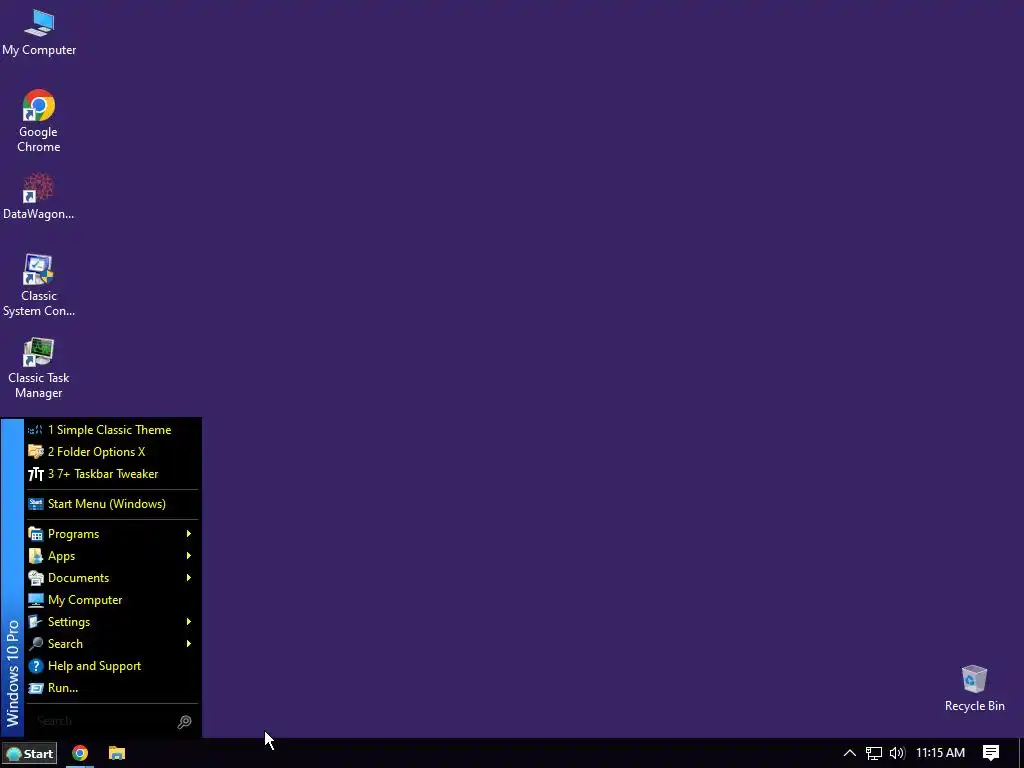Click the Folder Options X icon
This screenshot has height=768, width=1024.
click(x=36, y=452)
